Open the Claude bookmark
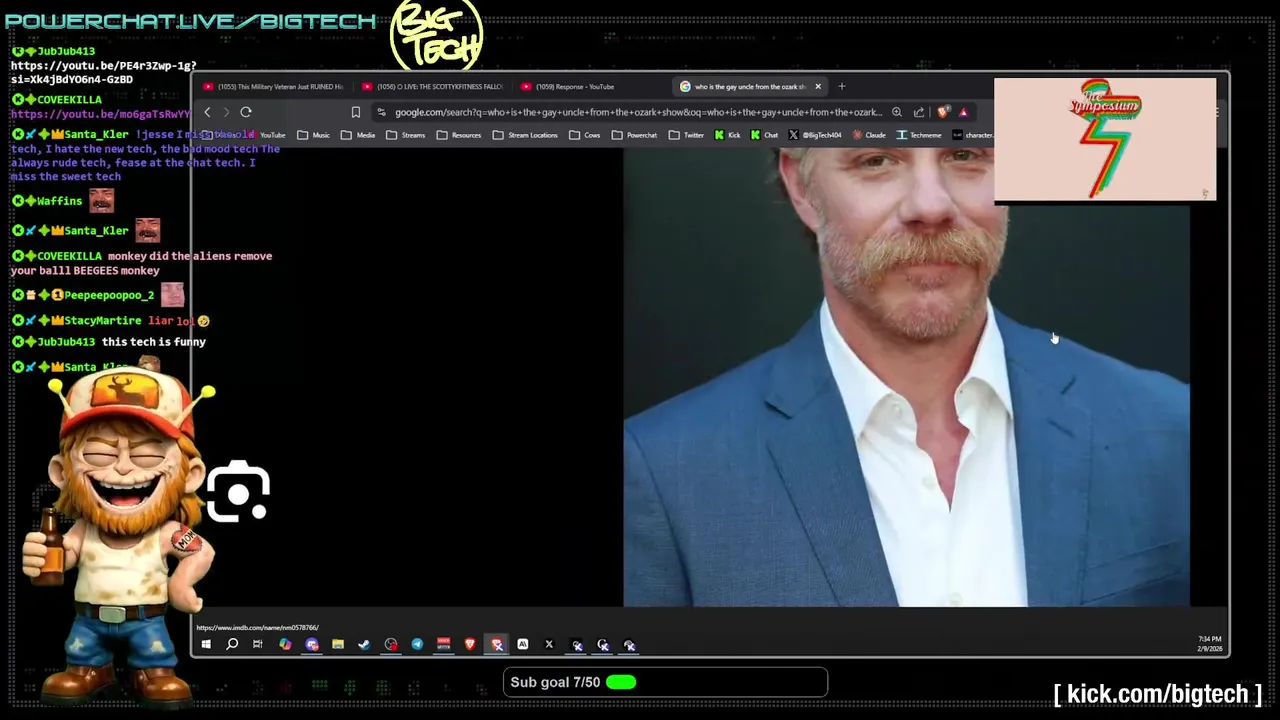This screenshot has width=1280, height=720. pyautogui.click(x=870, y=135)
